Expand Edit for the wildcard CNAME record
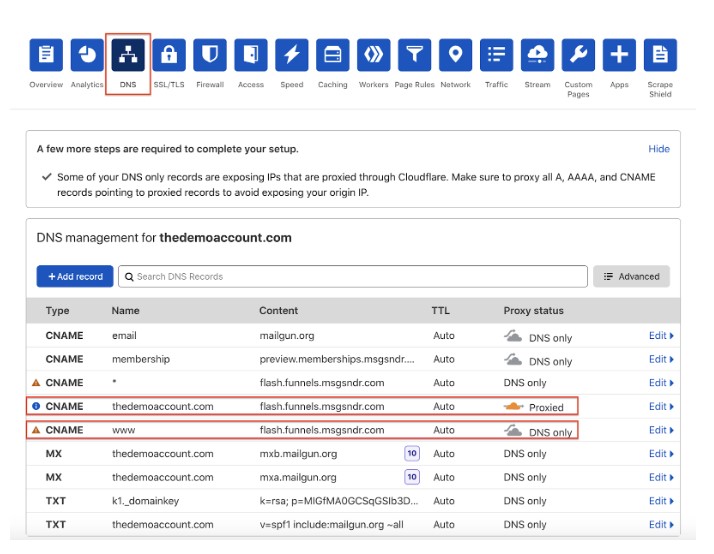 click(661, 383)
